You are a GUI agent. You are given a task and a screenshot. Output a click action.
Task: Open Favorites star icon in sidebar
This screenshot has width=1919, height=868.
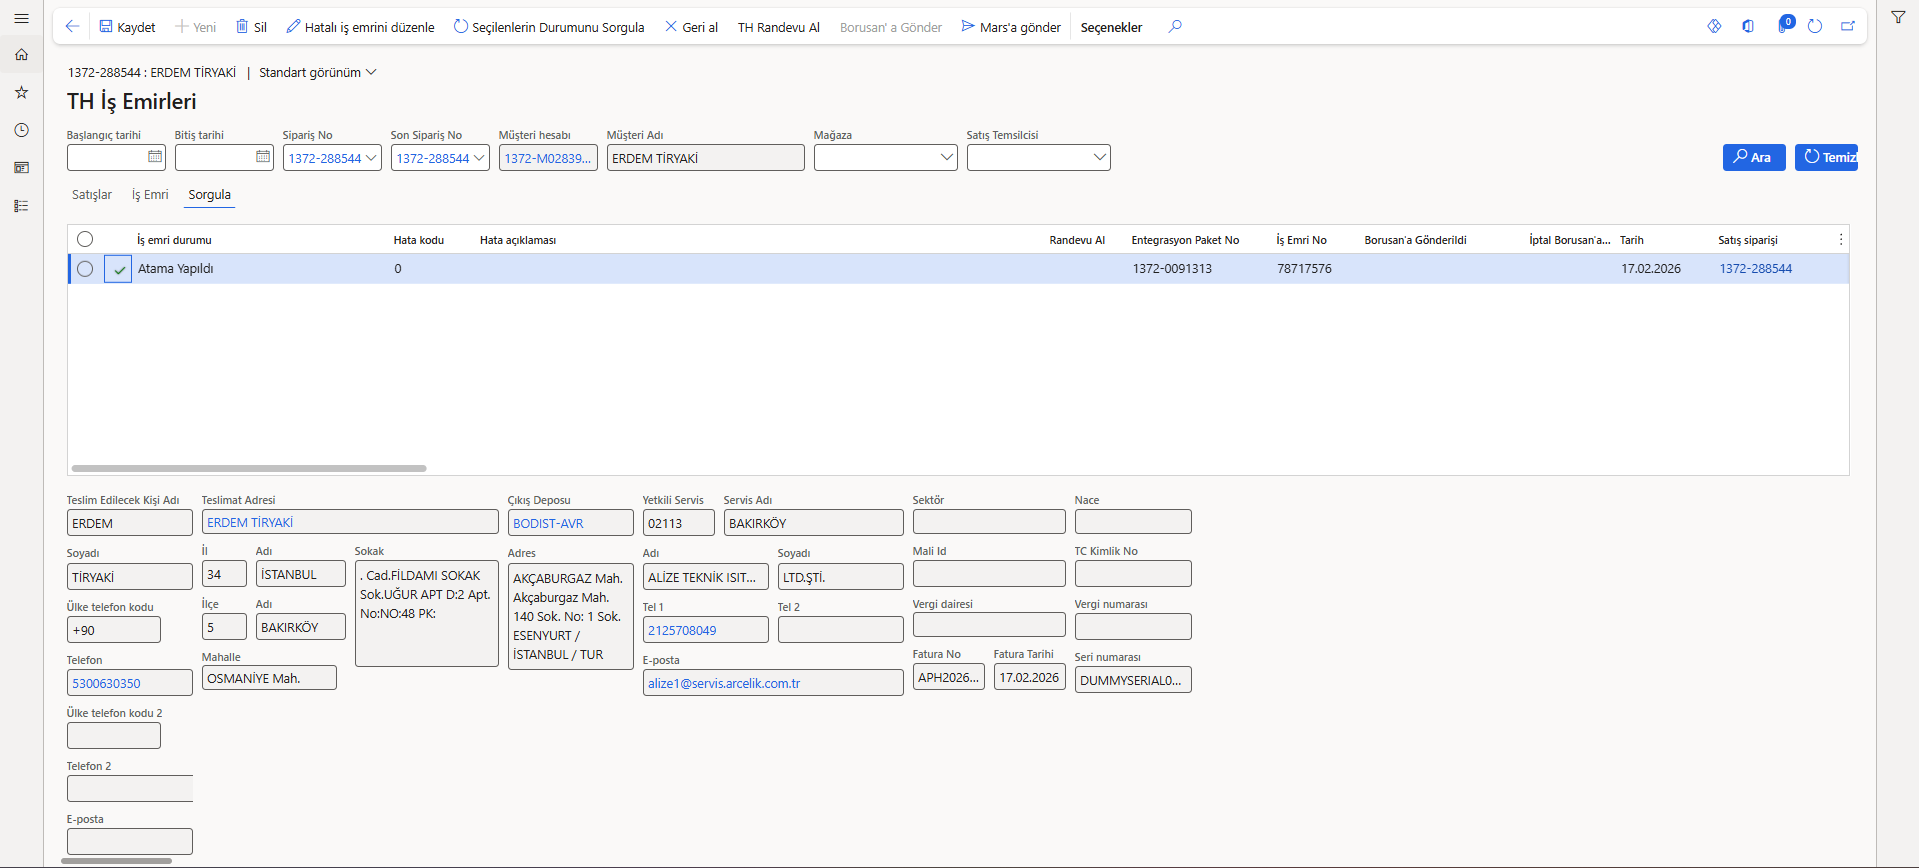click(21, 93)
